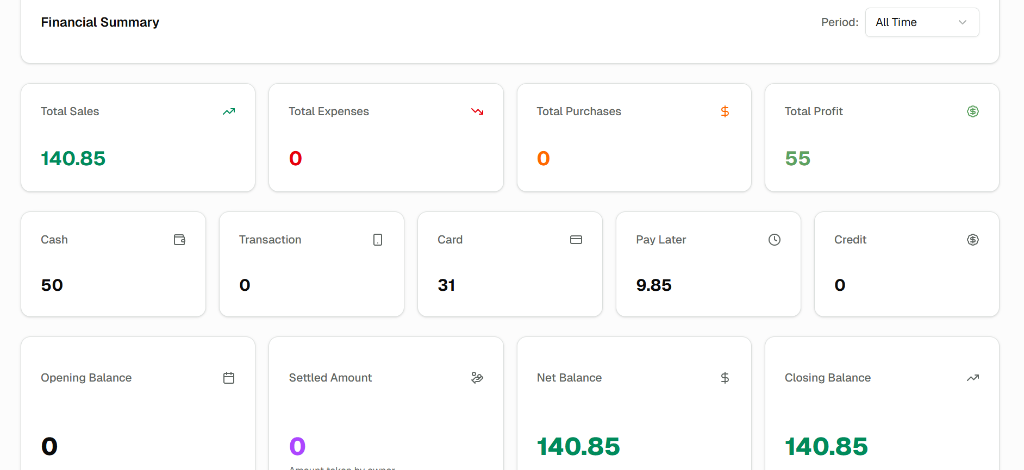
Task: Click the phone icon on Transaction card
Action: pos(377,240)
